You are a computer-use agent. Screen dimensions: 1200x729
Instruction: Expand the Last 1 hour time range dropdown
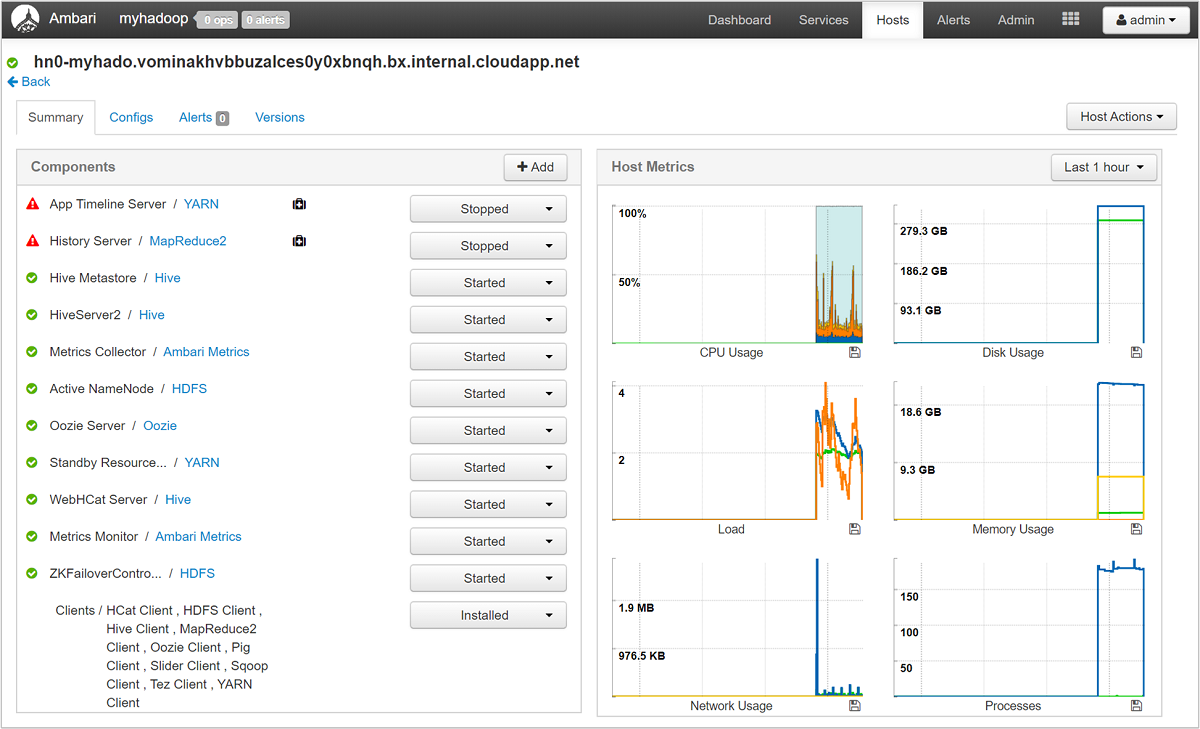(x=1104, y=167)
